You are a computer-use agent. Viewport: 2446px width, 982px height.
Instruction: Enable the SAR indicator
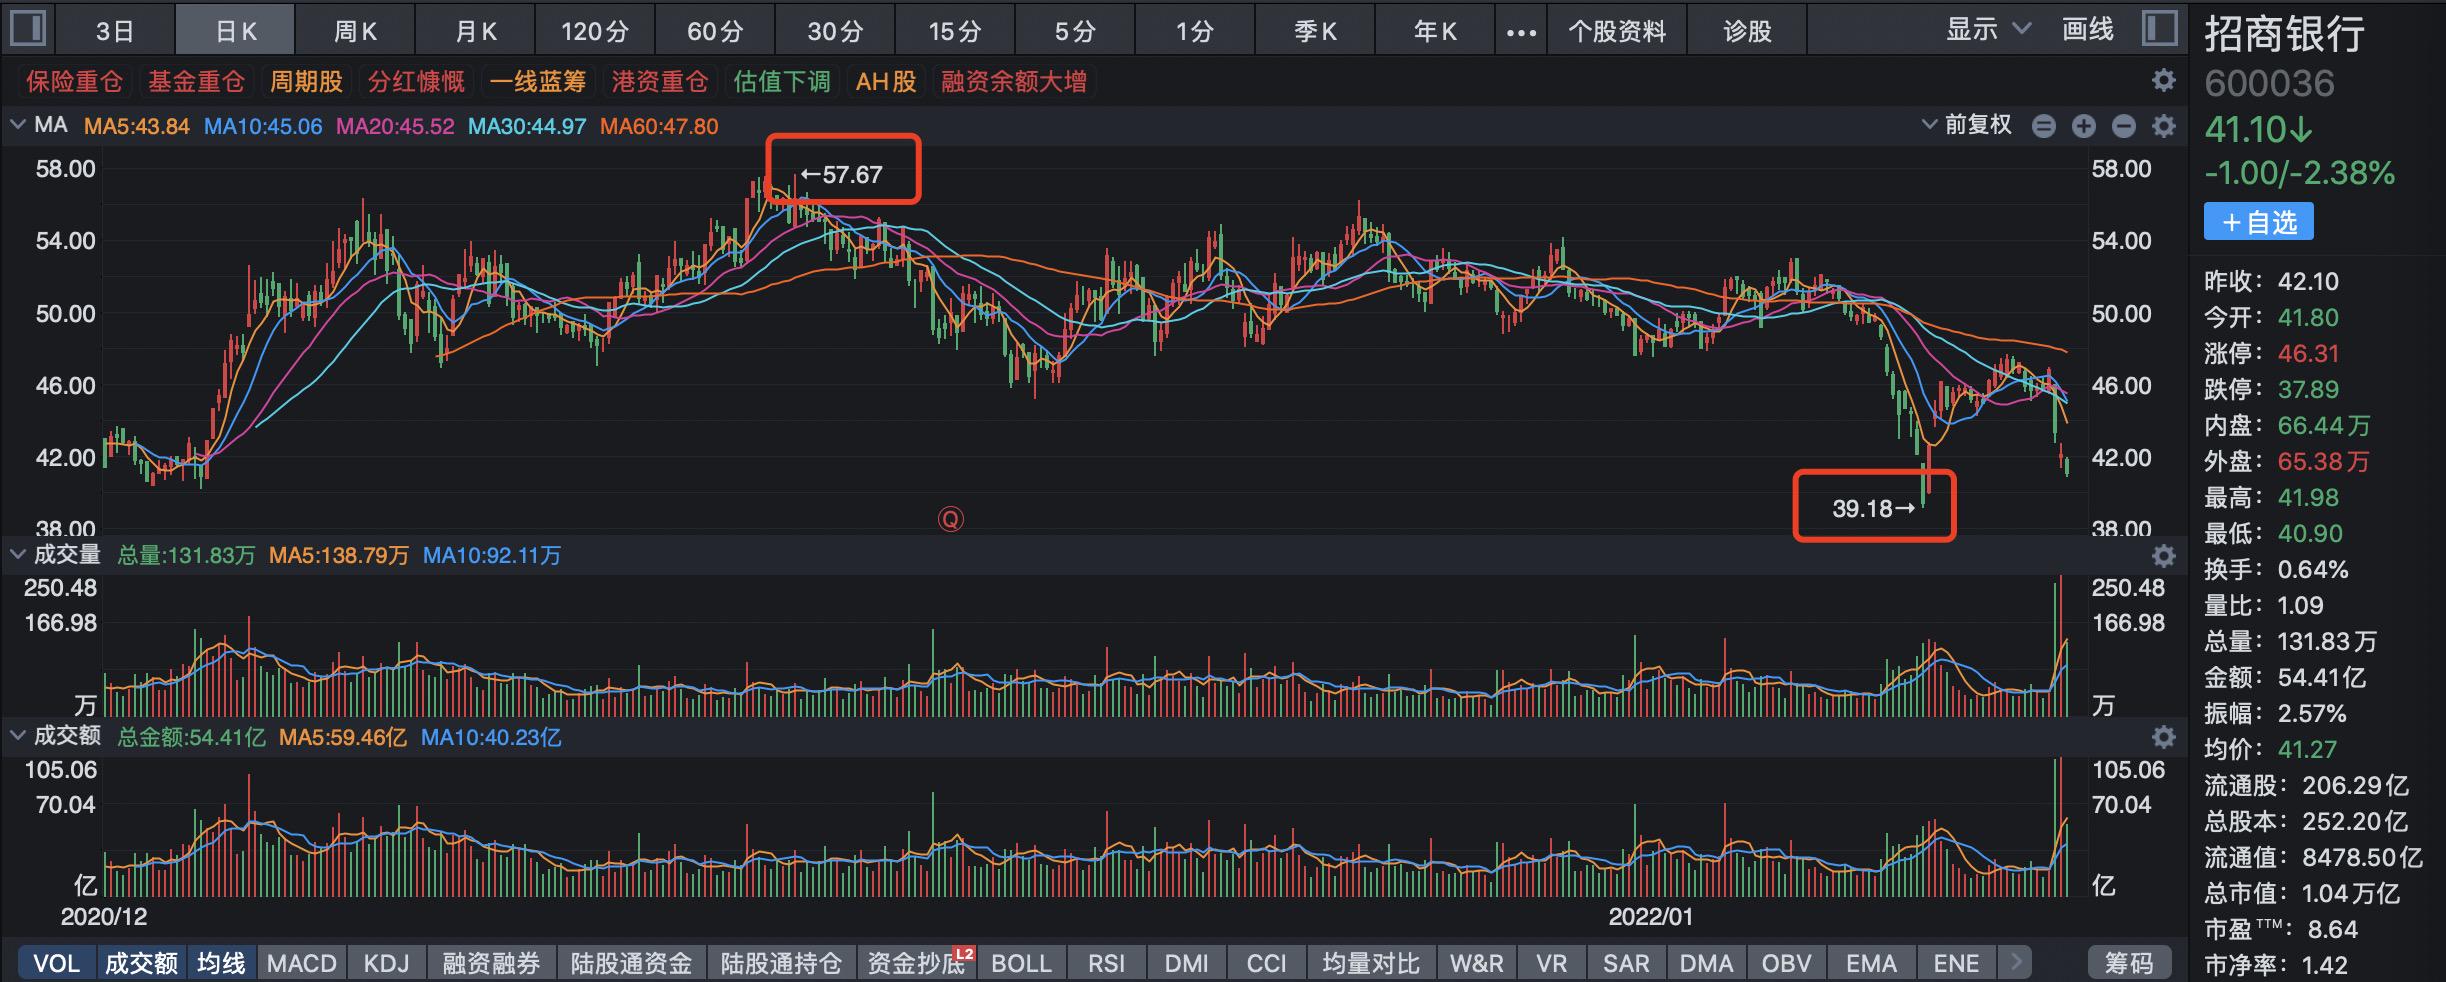pos(1626,963)
